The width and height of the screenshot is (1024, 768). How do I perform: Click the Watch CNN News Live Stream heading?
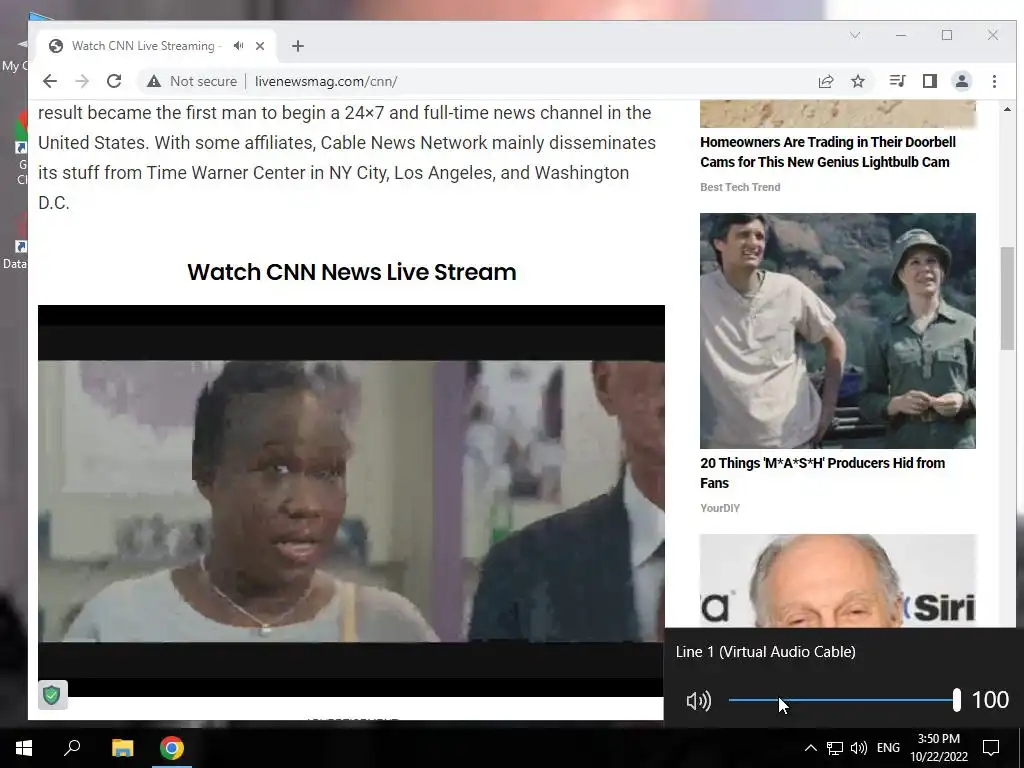[351, 272]
